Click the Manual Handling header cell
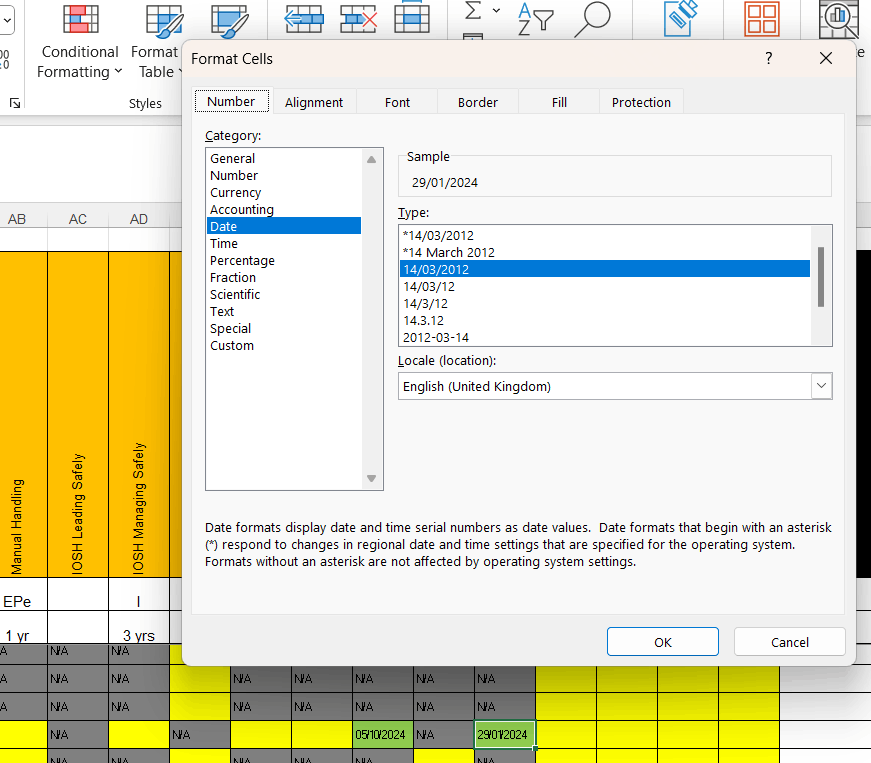 [x=23, y=414]
